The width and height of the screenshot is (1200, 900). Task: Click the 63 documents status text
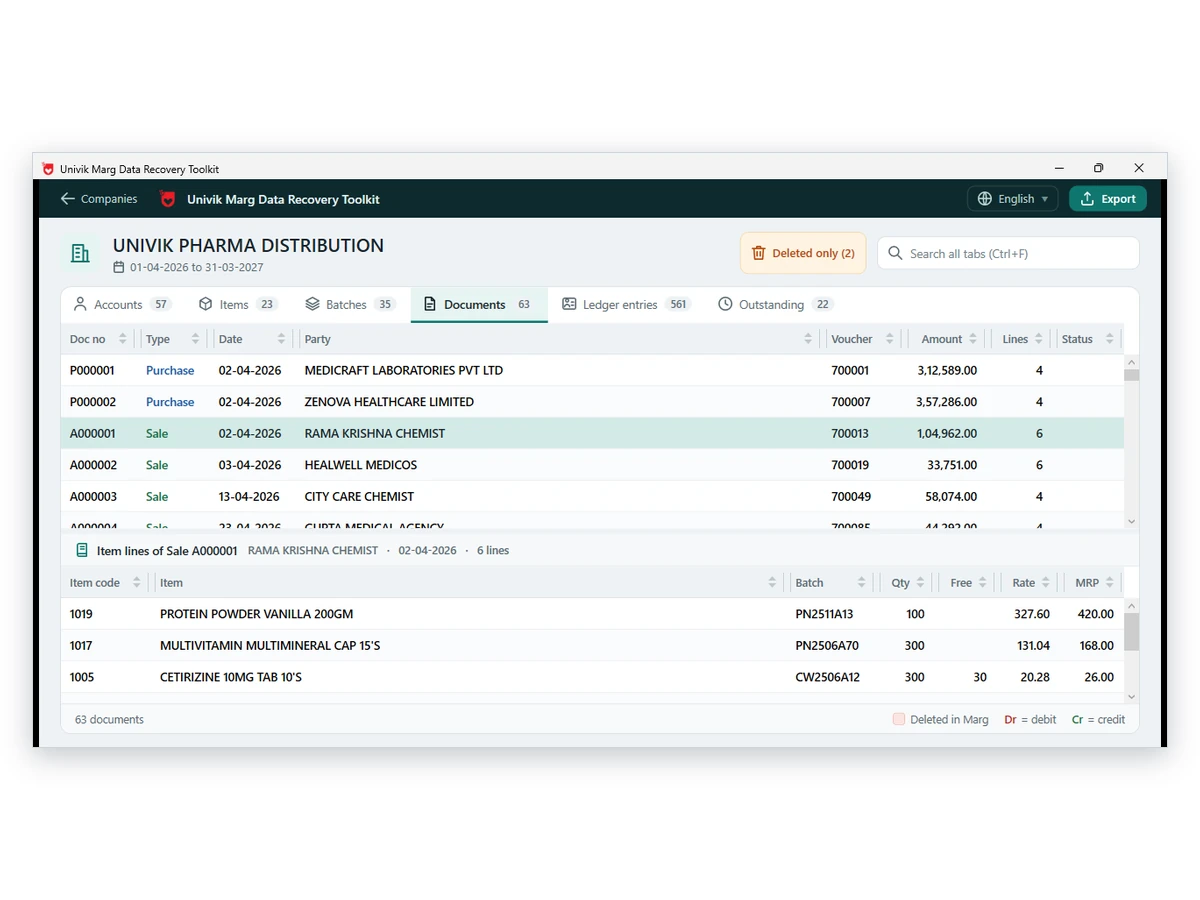tap(109, 719)
